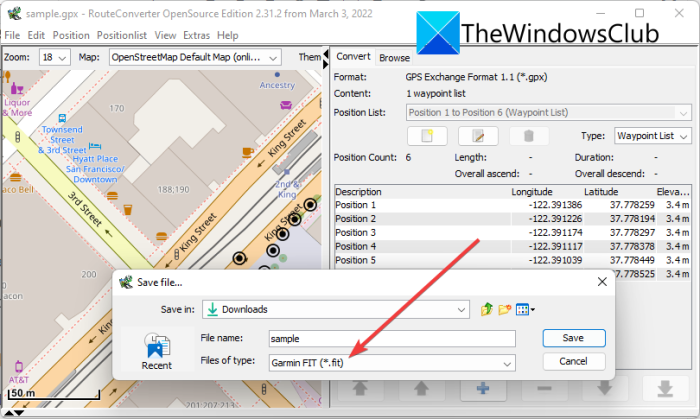The height and width of the screenshot is (419, 700).
Task: Open the File menu
Action: tap(12, 35)
